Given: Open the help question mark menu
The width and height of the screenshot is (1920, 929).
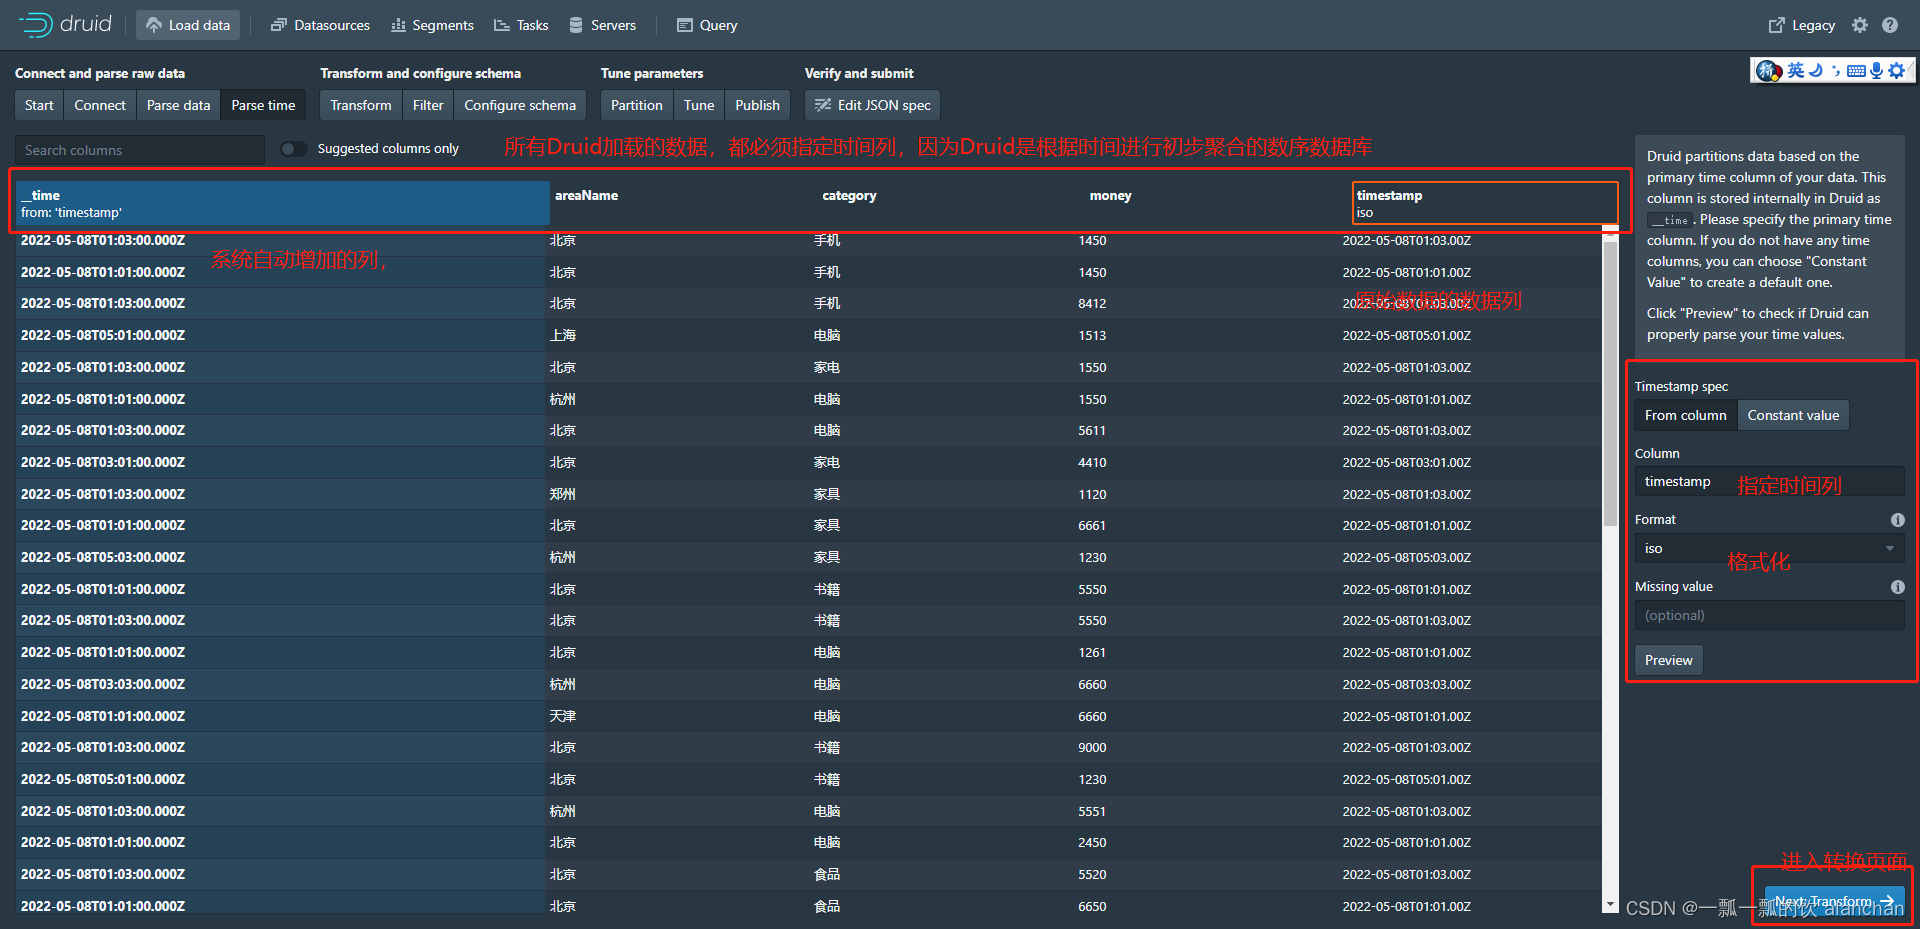Looking at the screenshot, I should click(1889, 25).
